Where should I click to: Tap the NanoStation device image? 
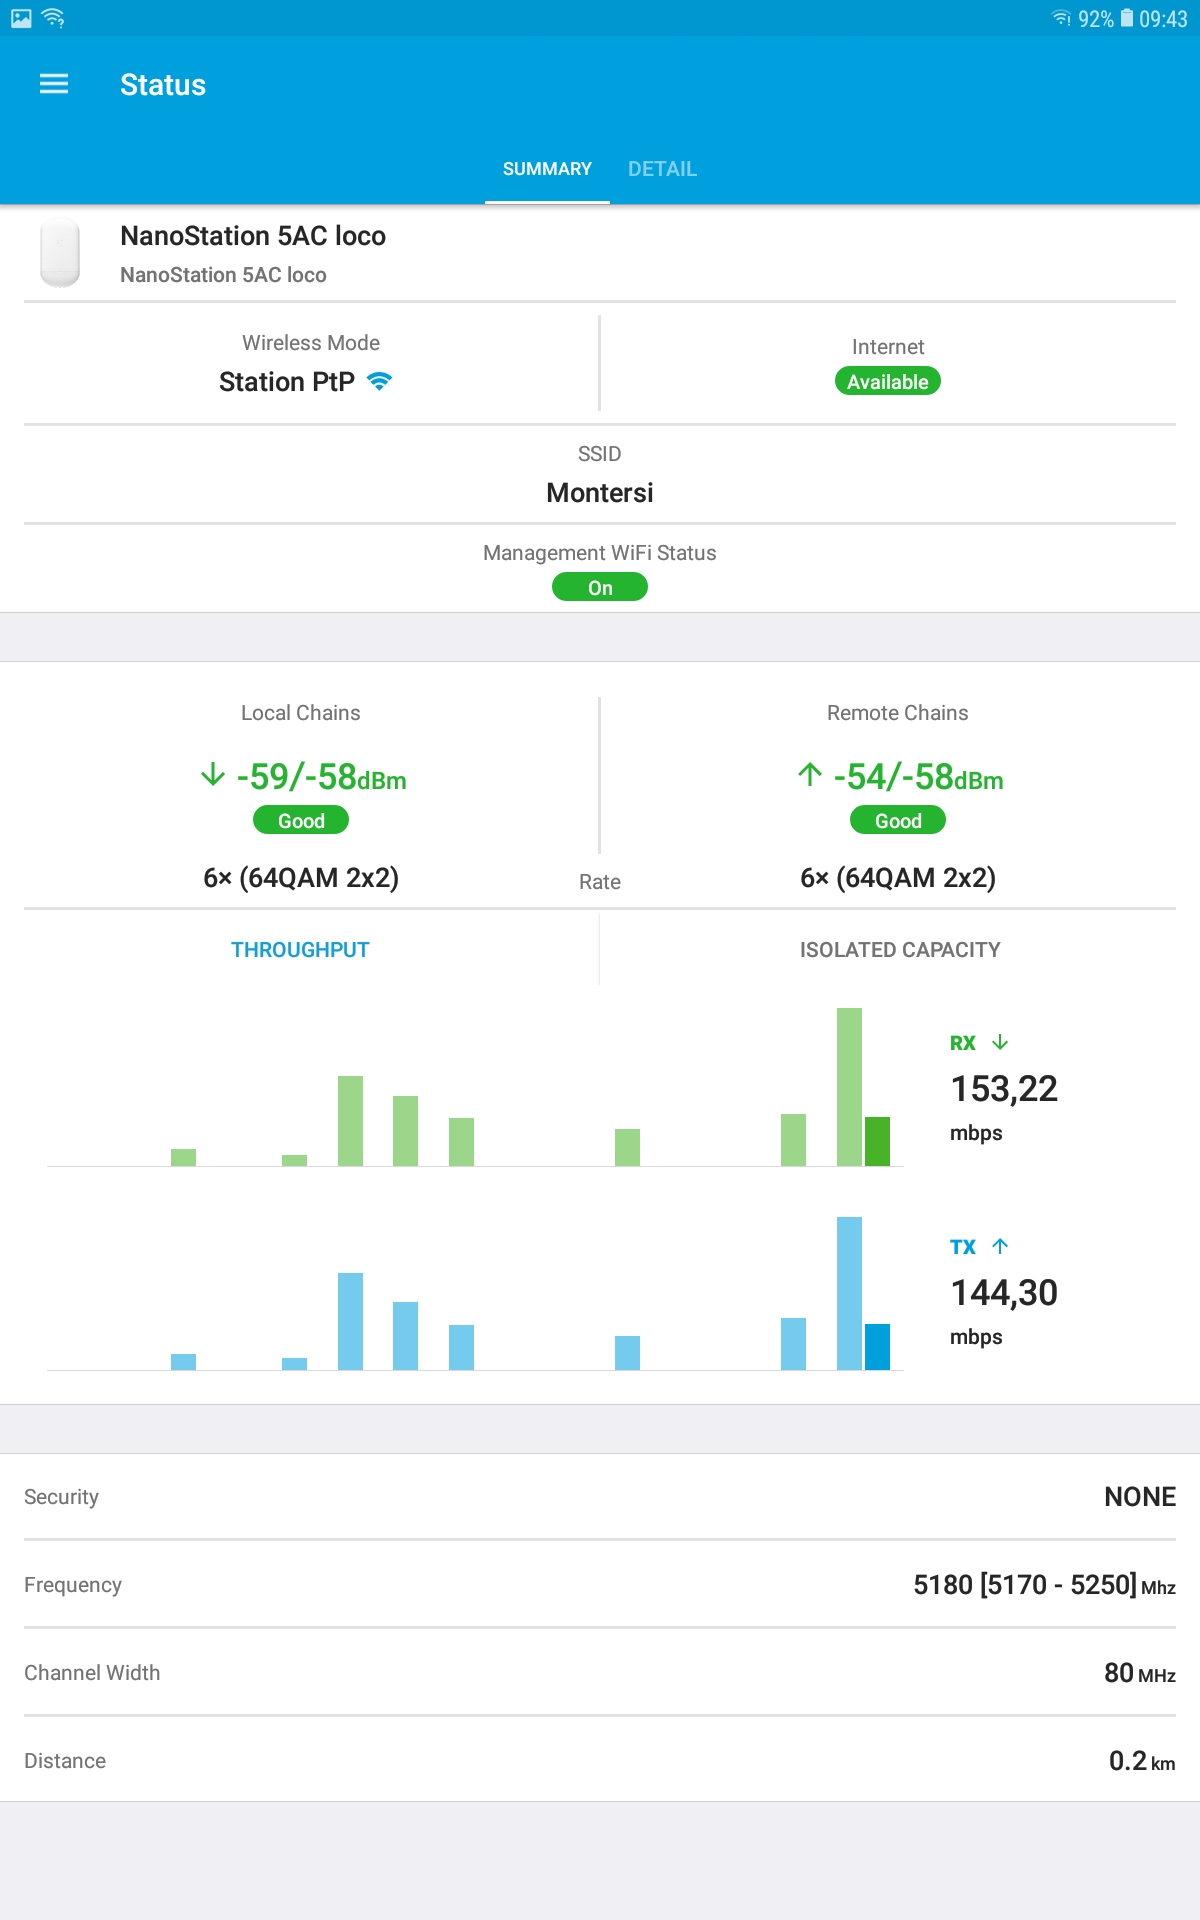tap(60, 253)
